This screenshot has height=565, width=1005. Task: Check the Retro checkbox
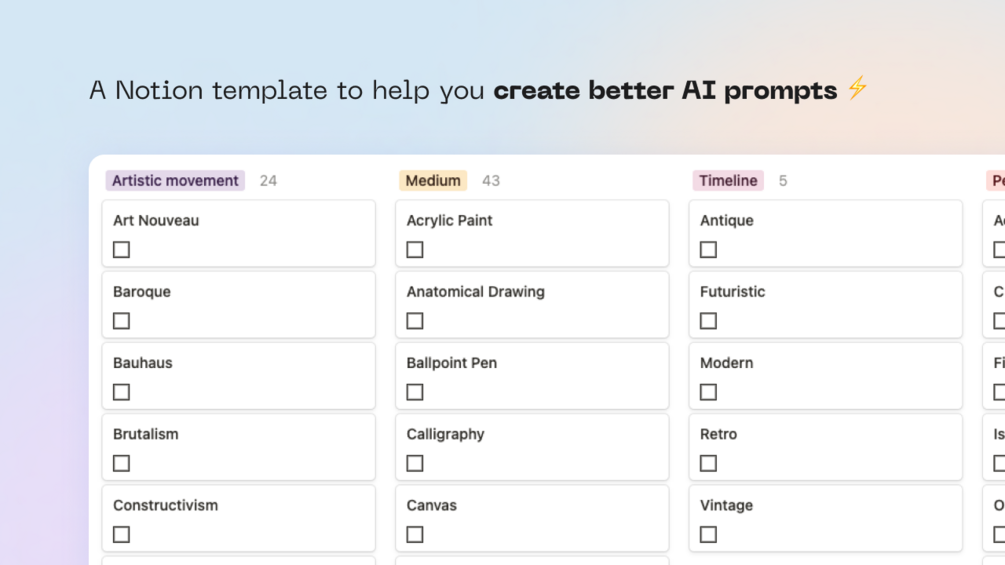point(709,463)
